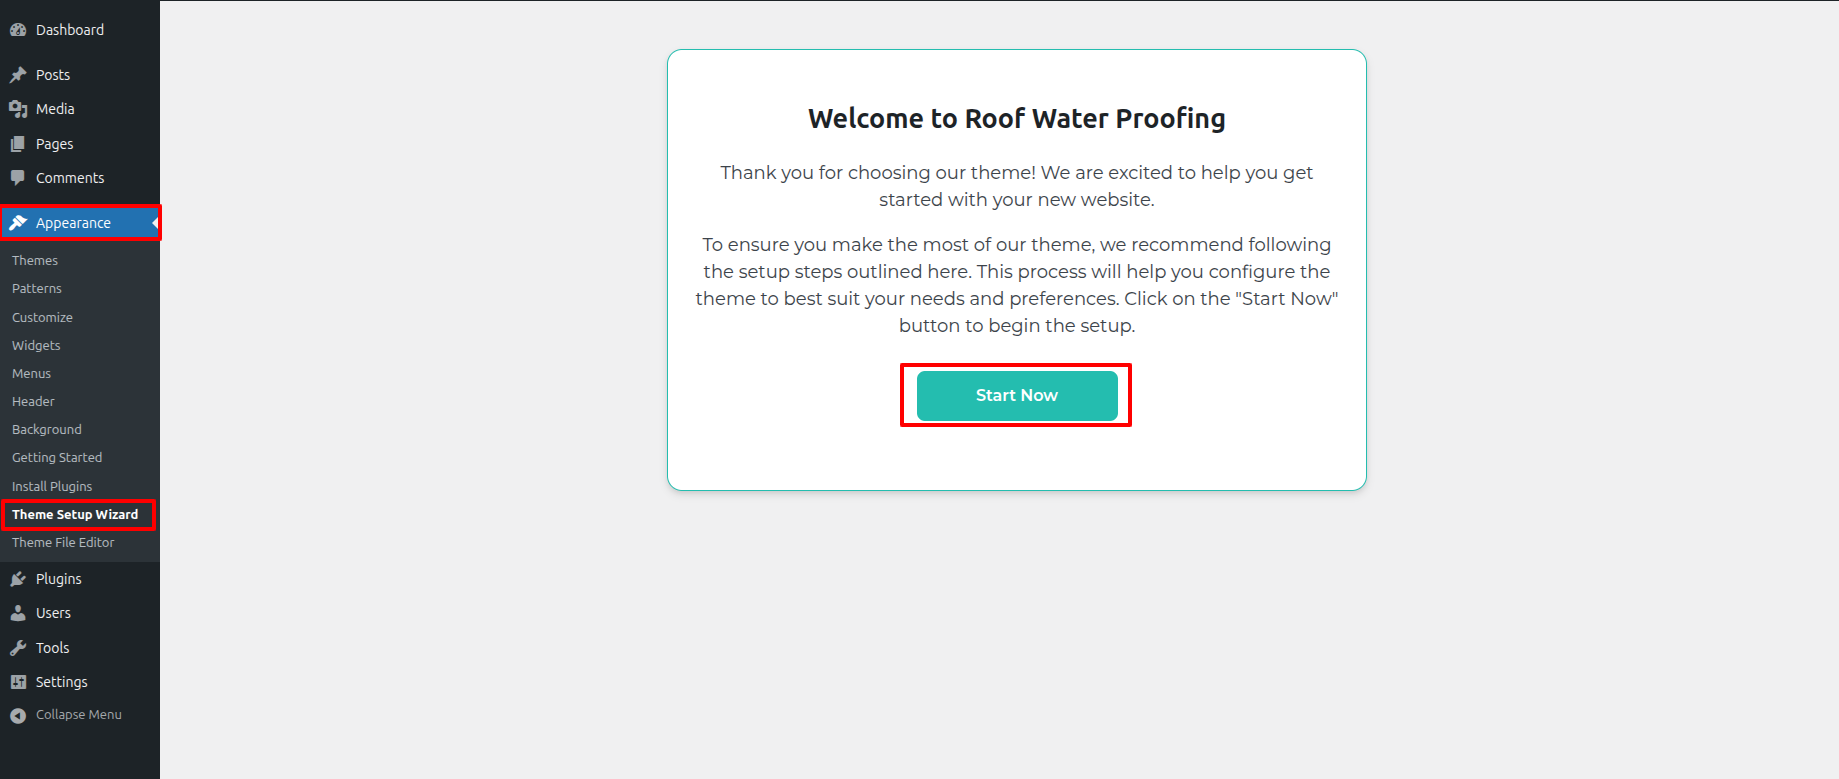Click the Settings sliders icon

(18, 682)
